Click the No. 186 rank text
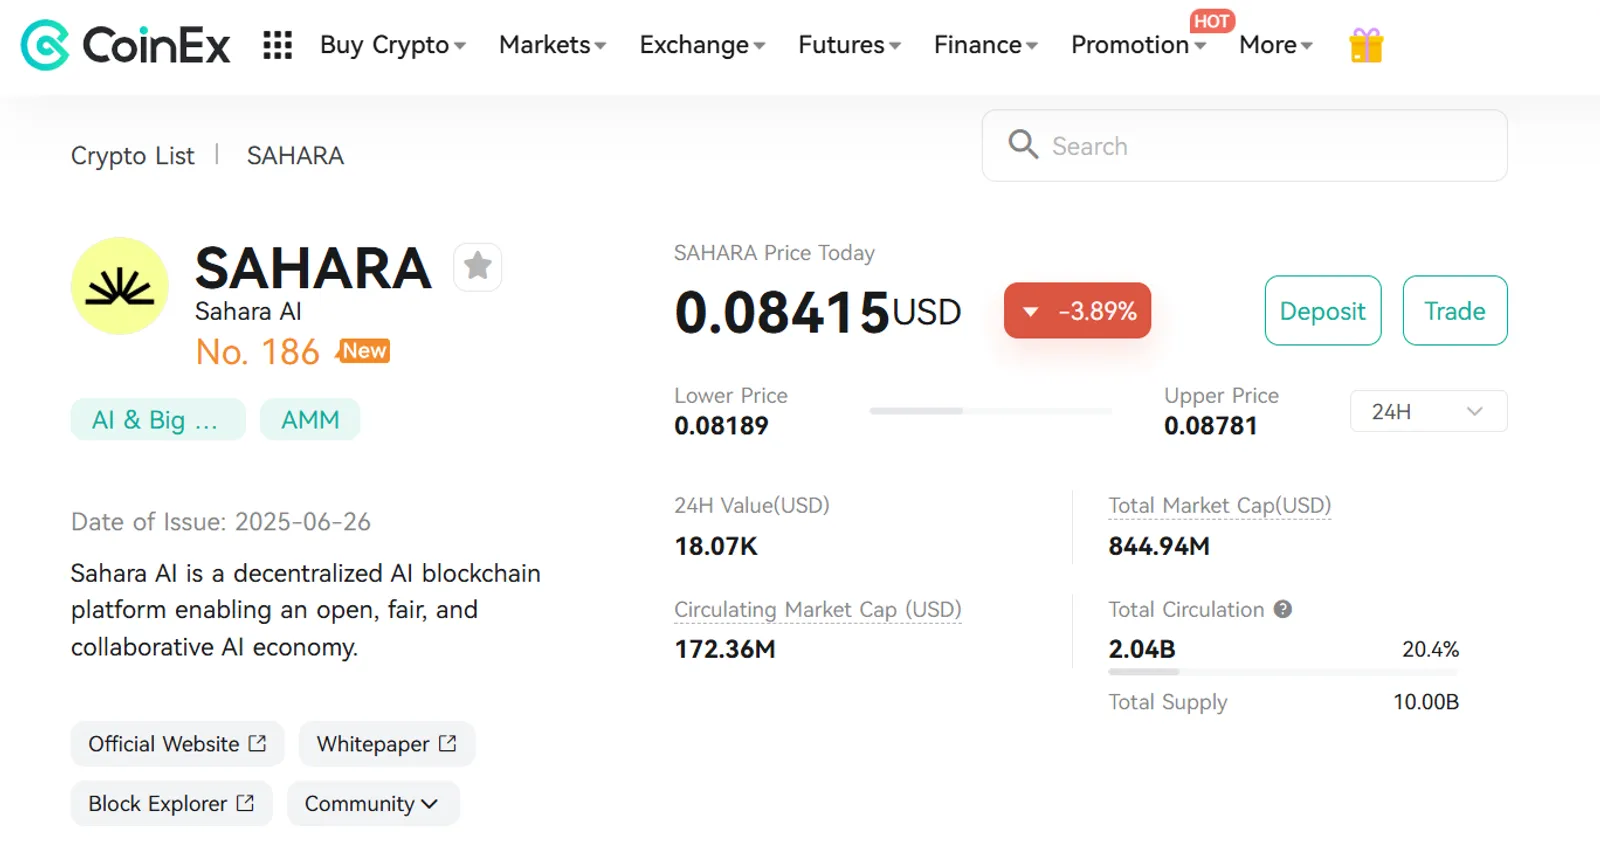Viewport: 1600px width, 864px height. coord(258,352)
